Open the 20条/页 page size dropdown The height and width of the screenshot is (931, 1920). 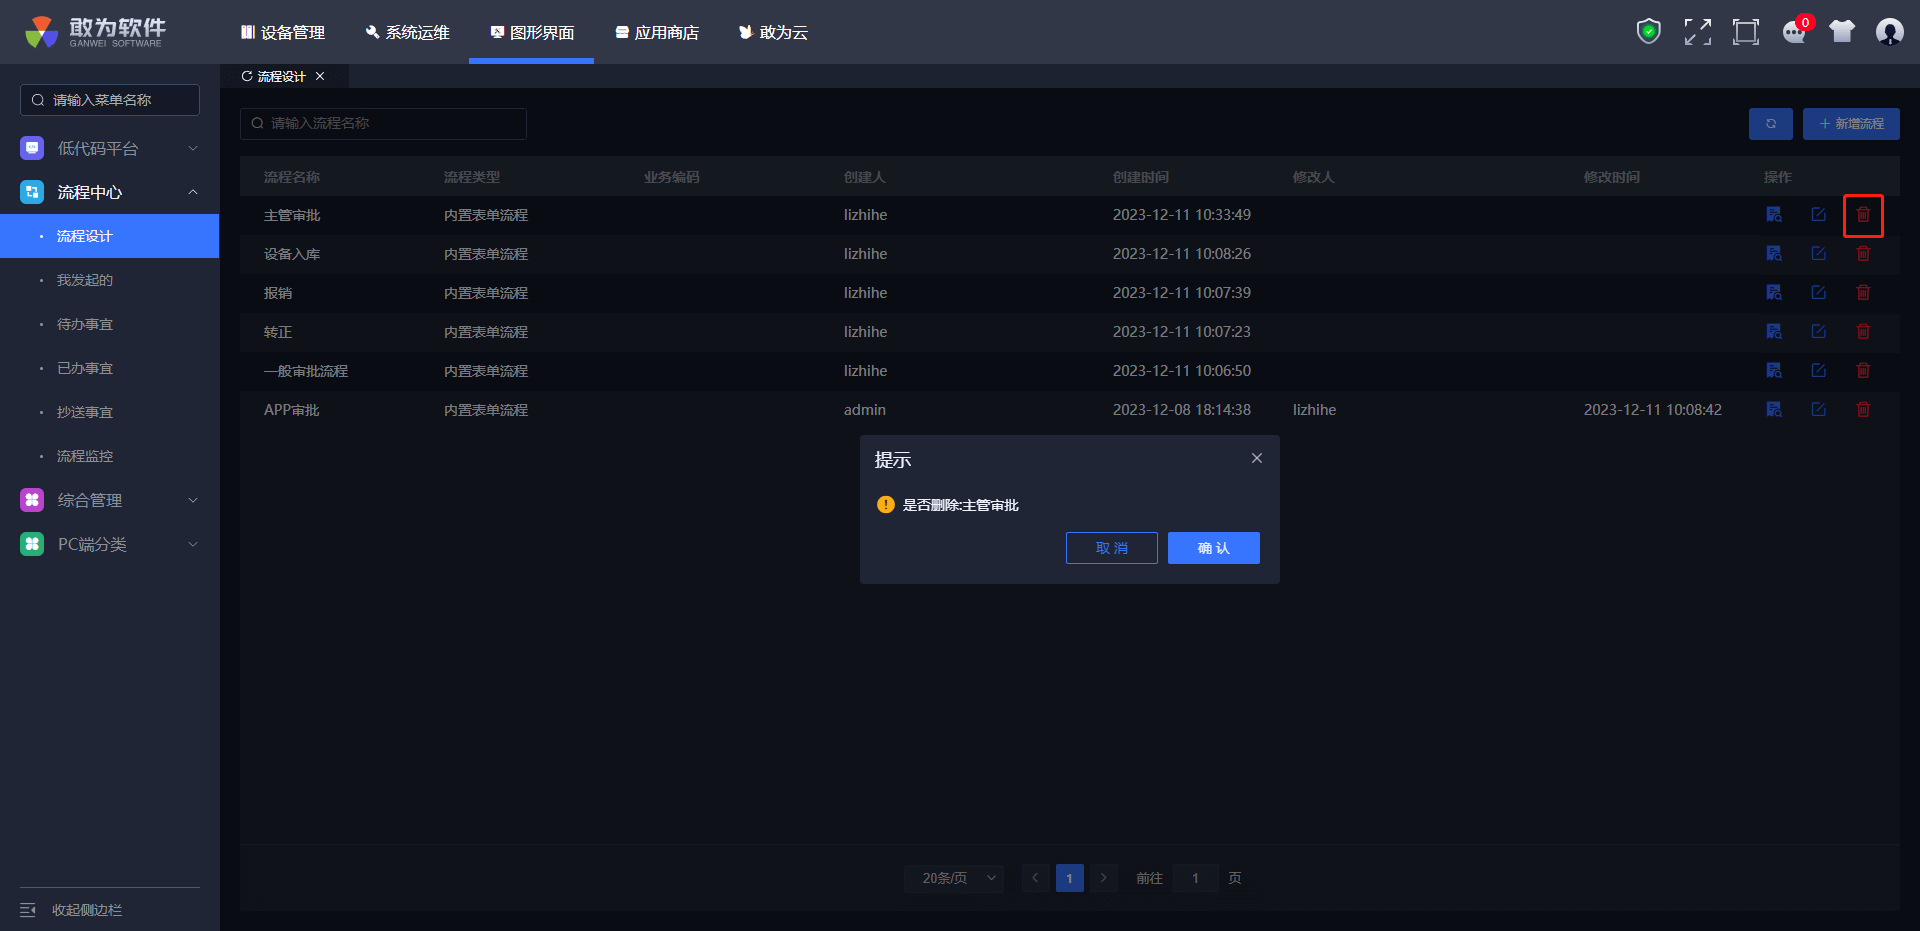click(957, 878)
